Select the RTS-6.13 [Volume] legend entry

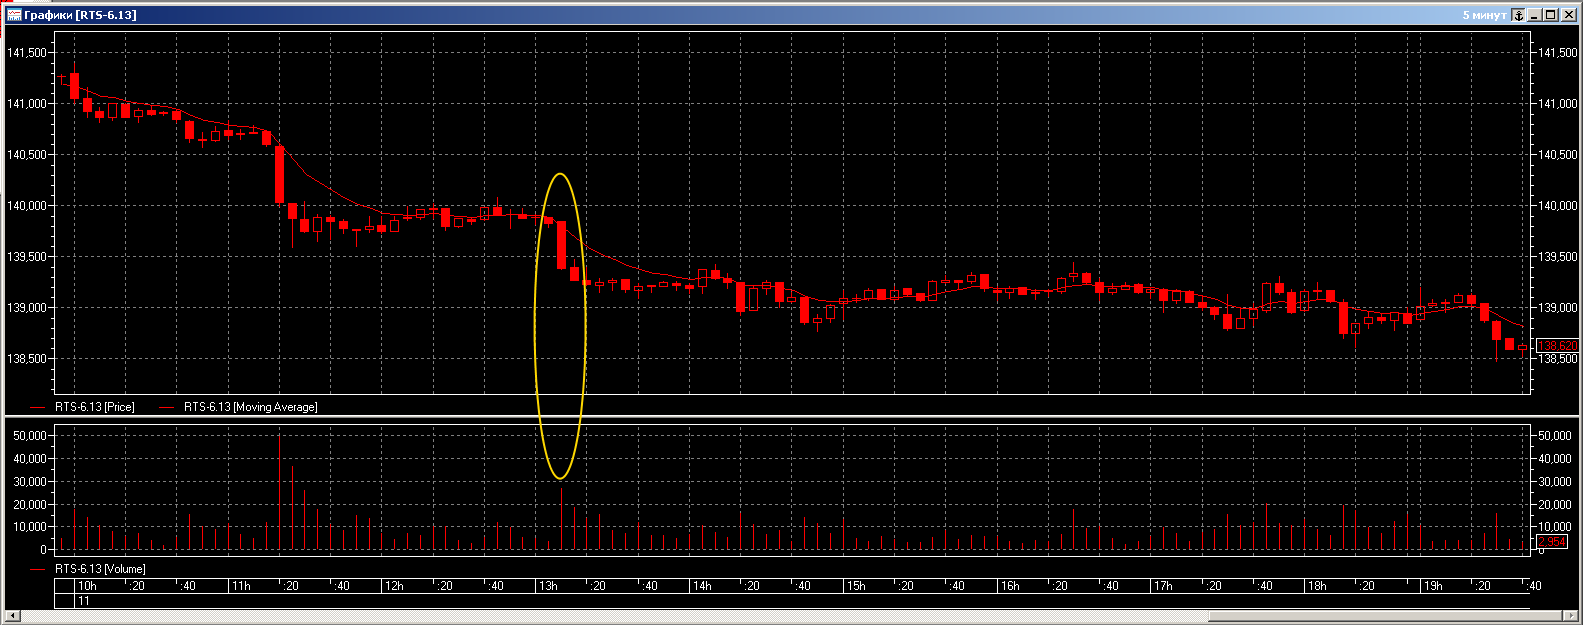(100, 569)
